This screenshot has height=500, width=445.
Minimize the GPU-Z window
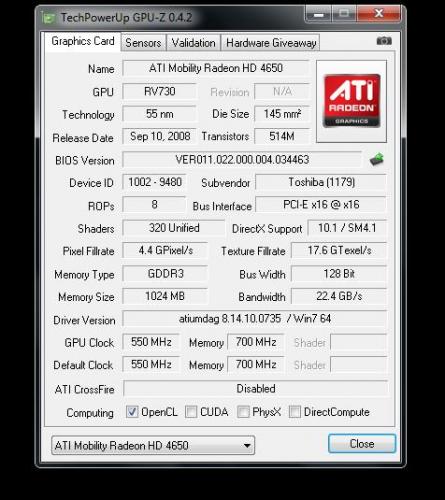(x=319, y=15)
